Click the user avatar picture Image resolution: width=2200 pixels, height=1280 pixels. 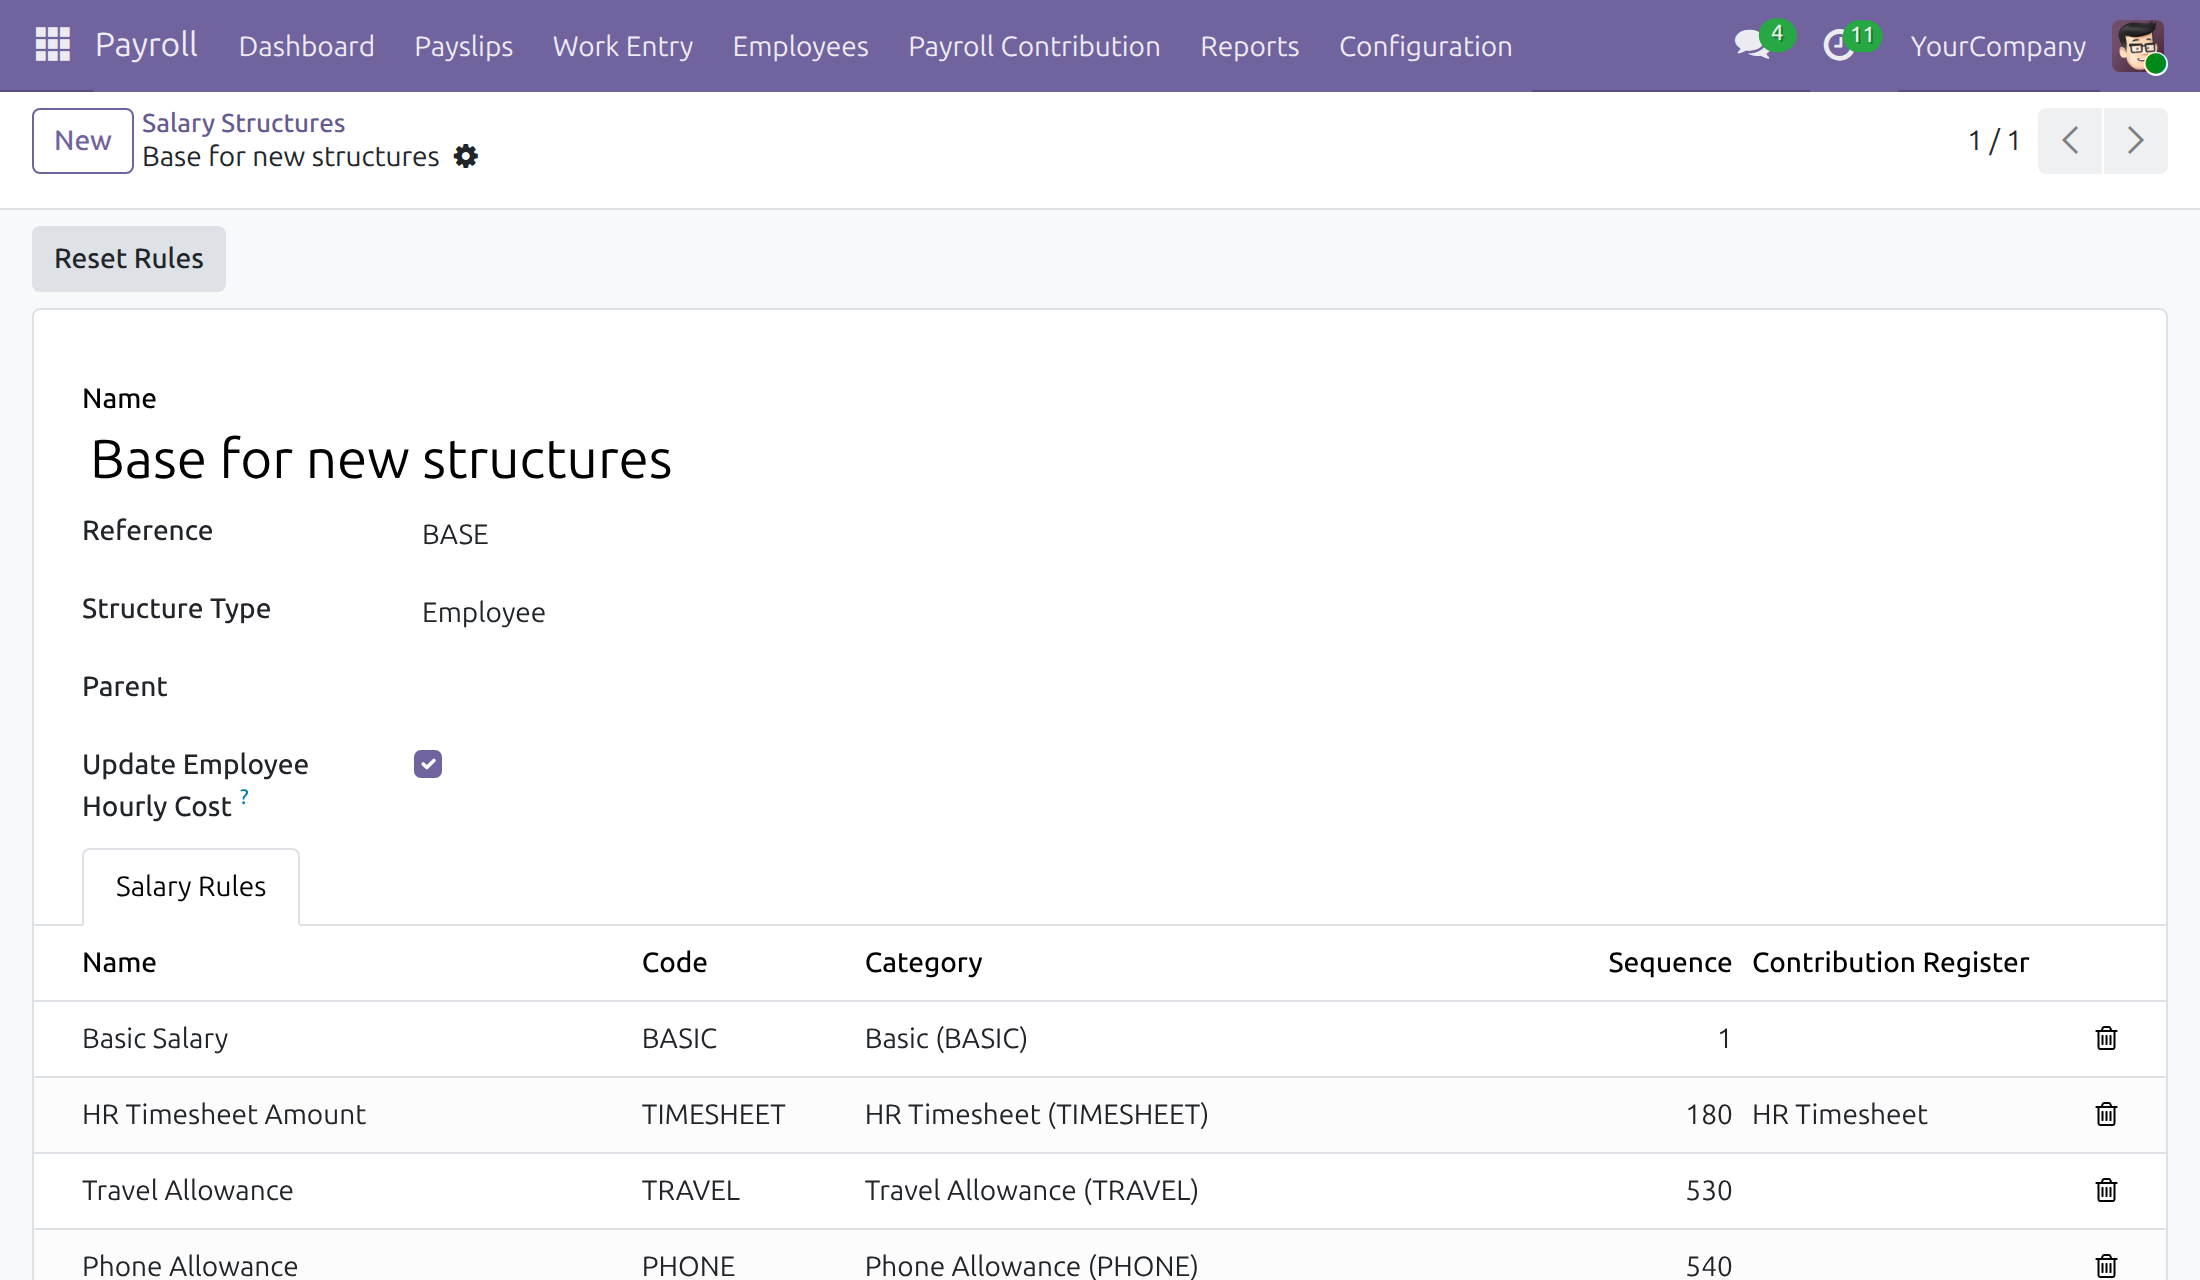click(x=2138, y=45)
